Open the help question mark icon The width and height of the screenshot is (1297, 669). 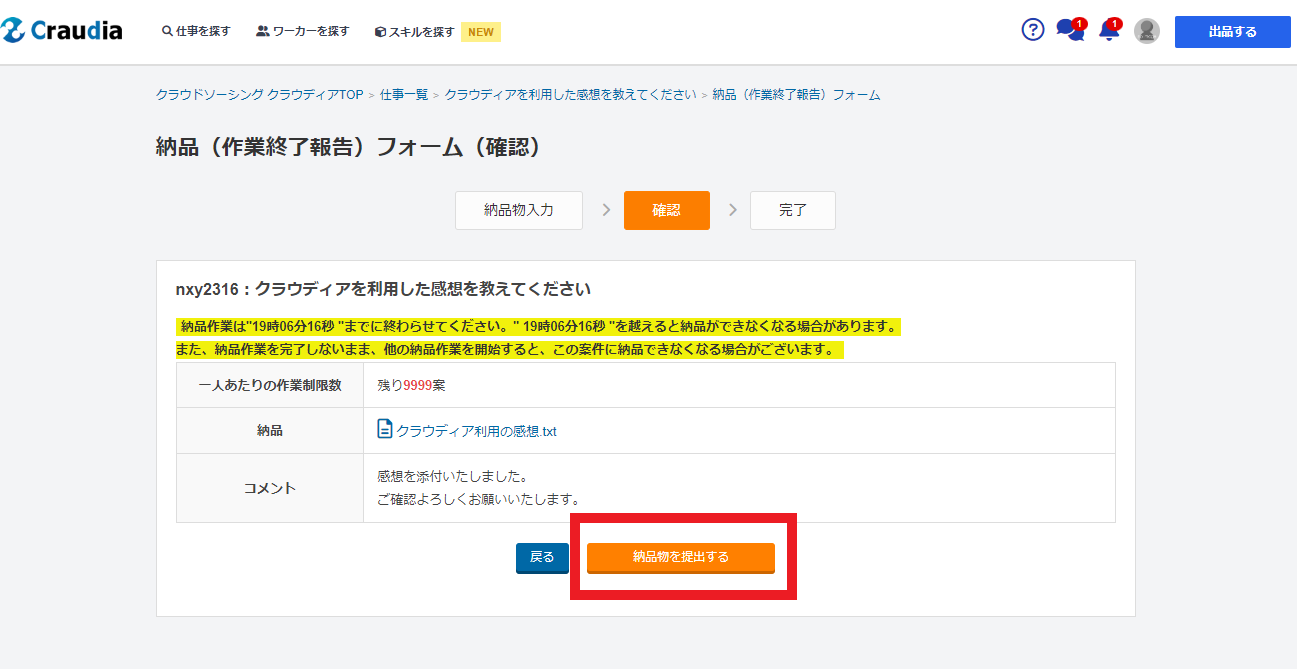pyautogui.click(x=1032, y=30)
